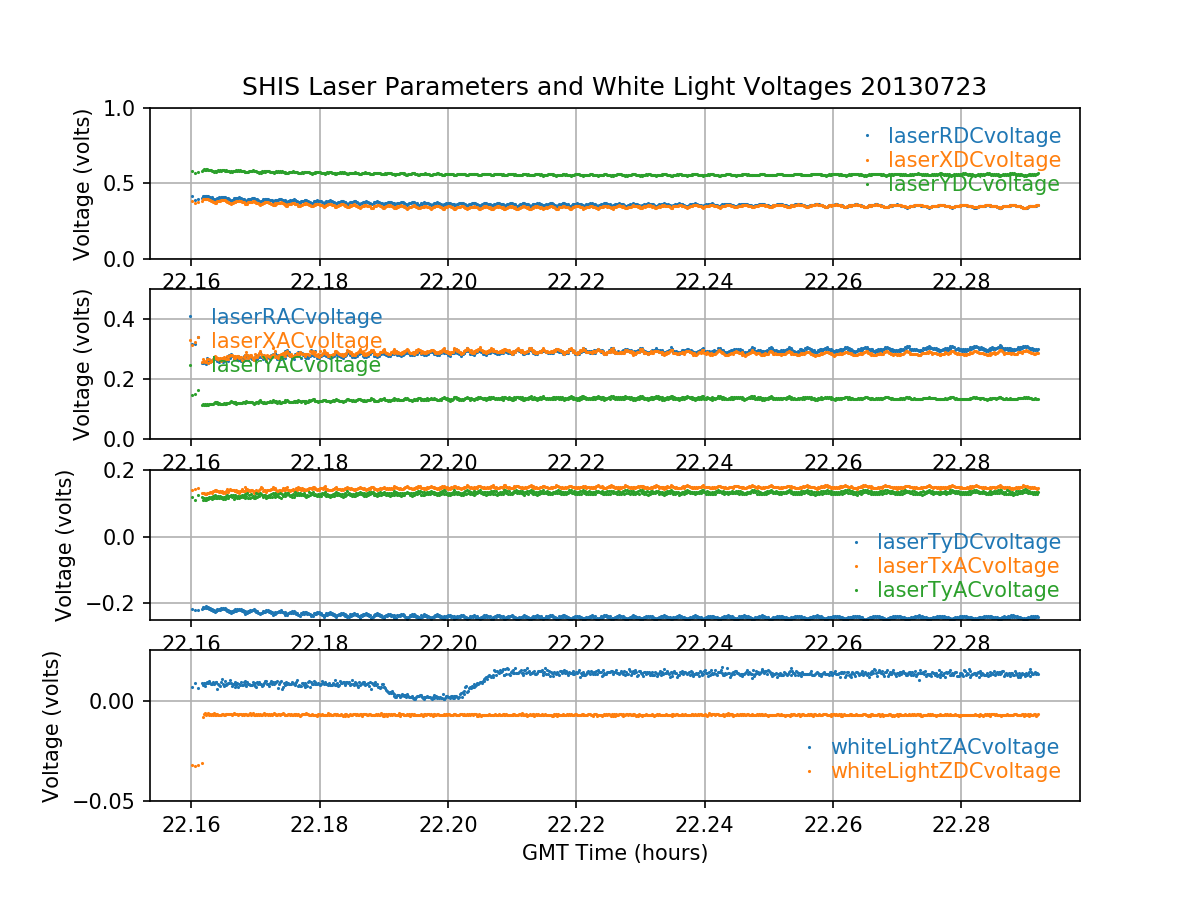The width and height of the screenshot is (1200, 900).
Task: Click the laserTyACvoltage legend label
Action: (967, 590)
